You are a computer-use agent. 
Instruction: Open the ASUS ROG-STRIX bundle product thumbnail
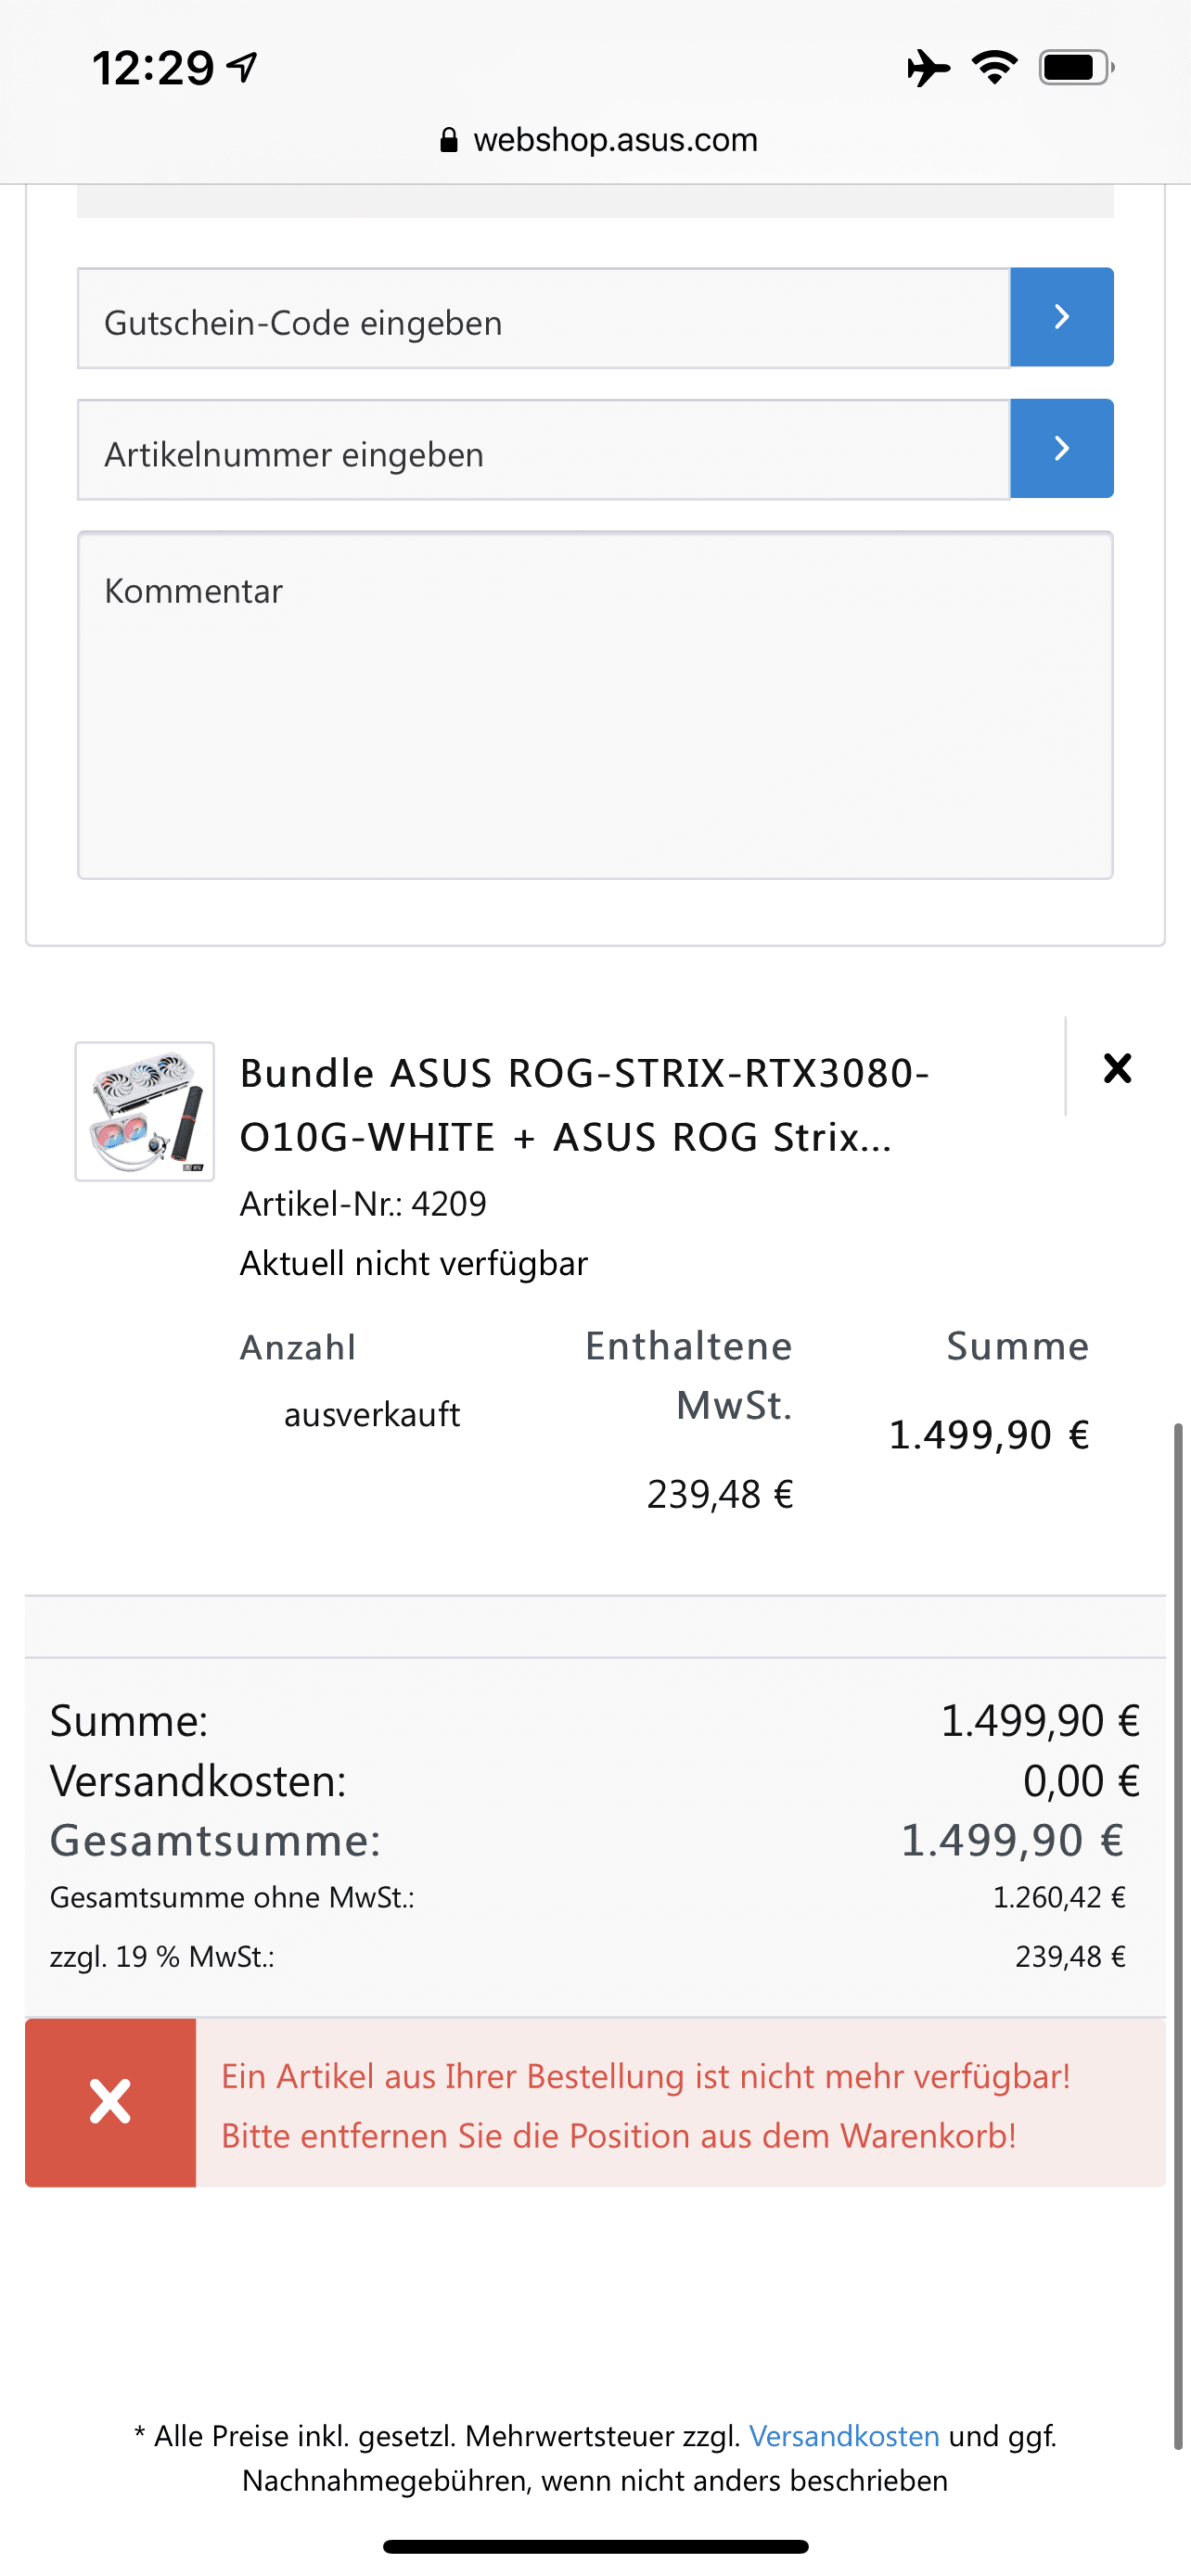point(145,1111)
